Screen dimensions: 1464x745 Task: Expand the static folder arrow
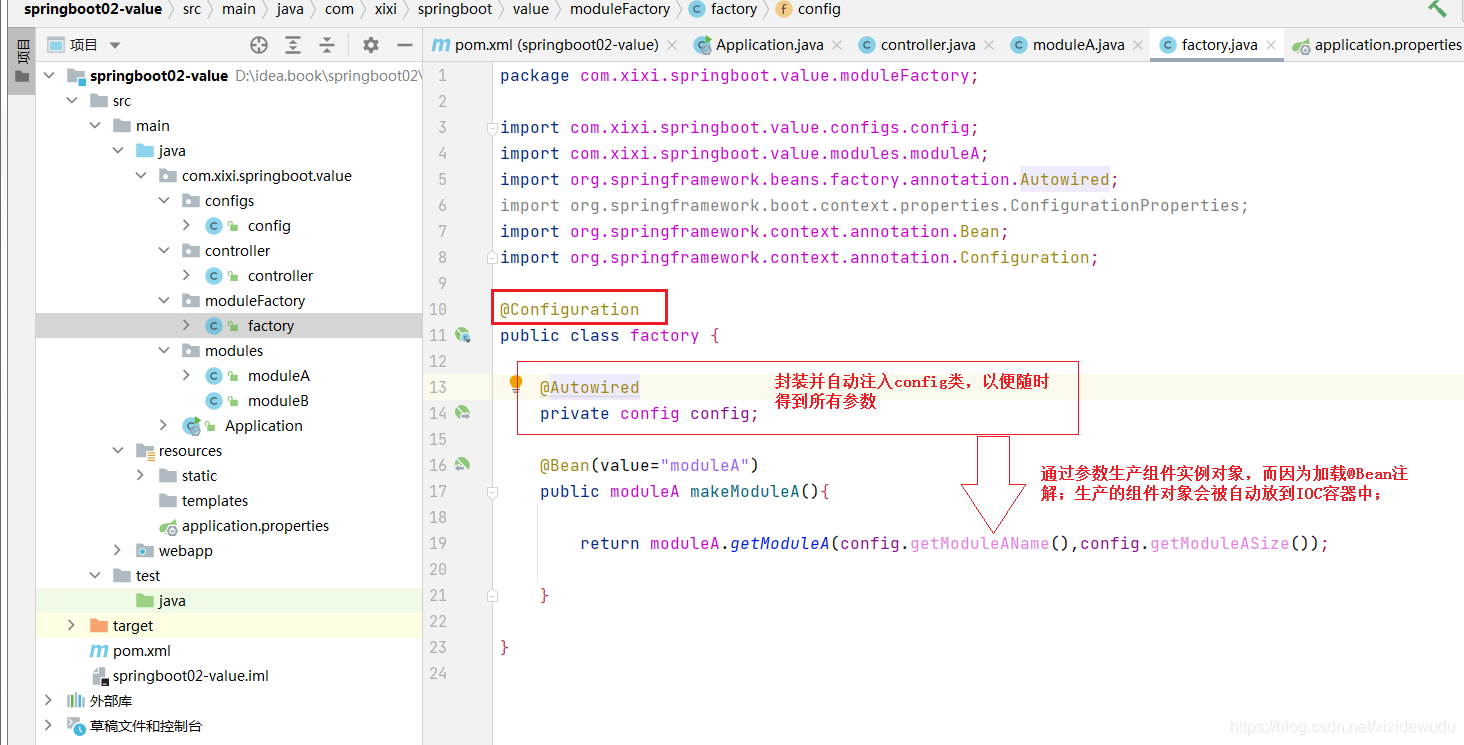(141, 476)
